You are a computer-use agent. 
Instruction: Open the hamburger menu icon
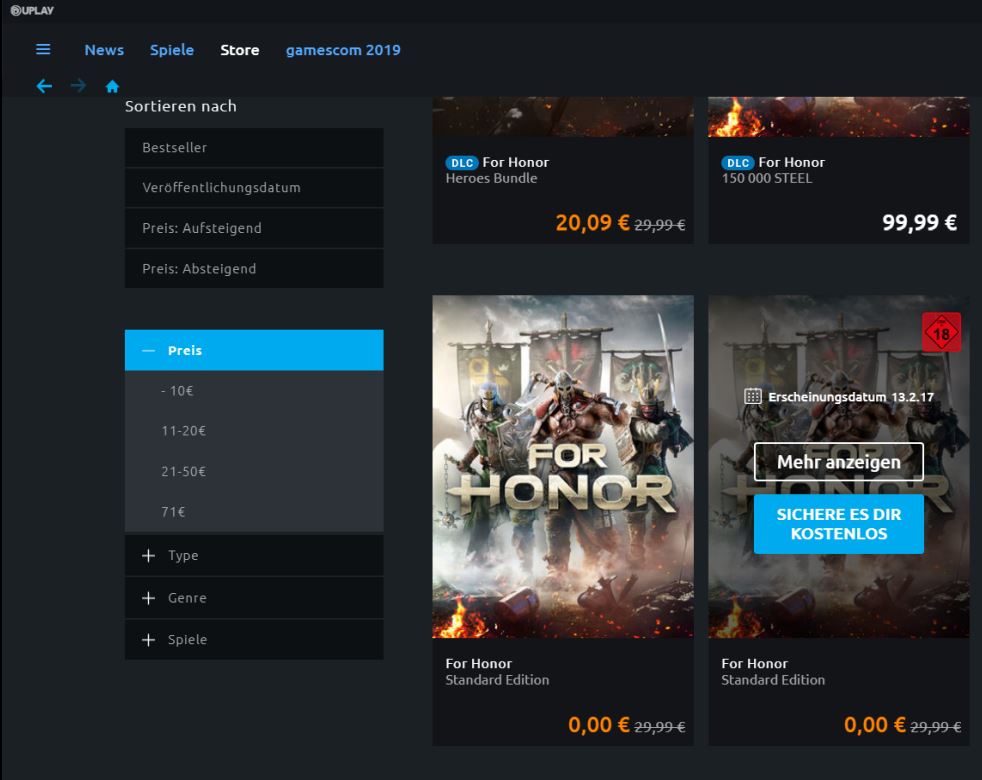coord(43,49)
